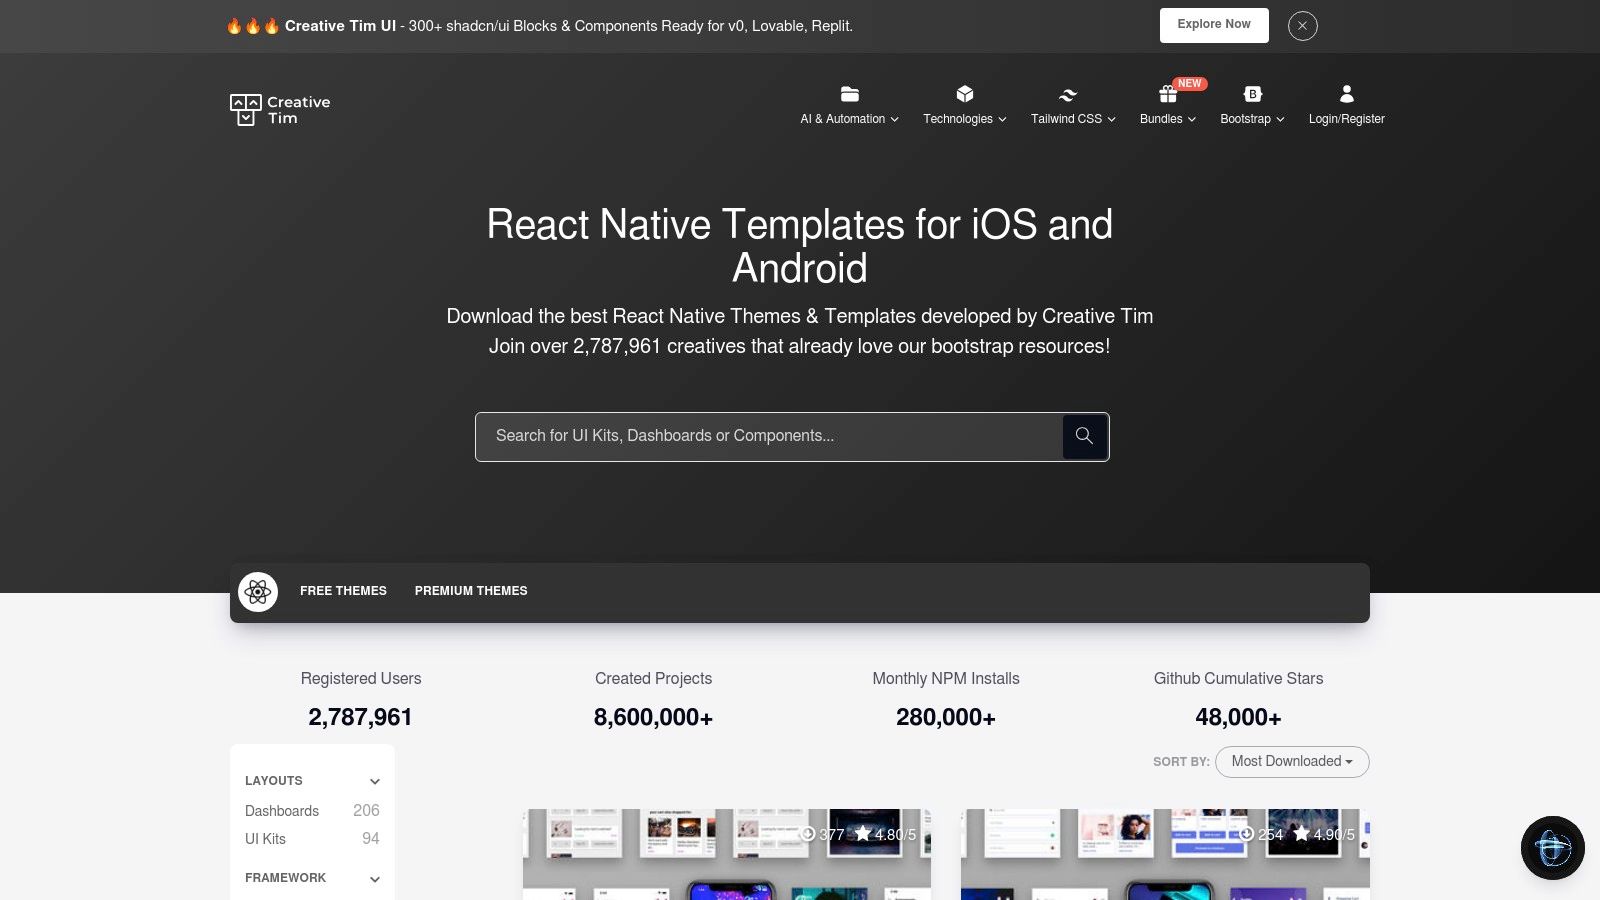Open the Most Downloaded sort dropdown
Image resolution: width=1600 pixels, height=900 pixels.
point(1291,761)
